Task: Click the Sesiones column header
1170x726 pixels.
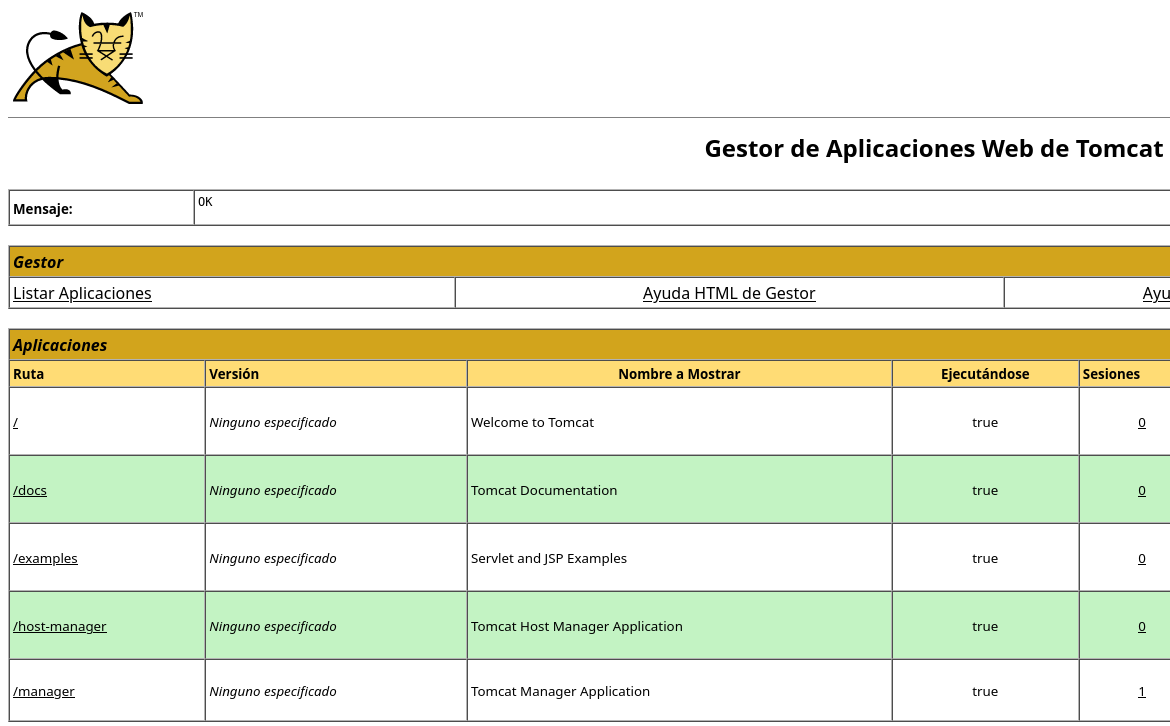Action: [x=1111, y=374]
